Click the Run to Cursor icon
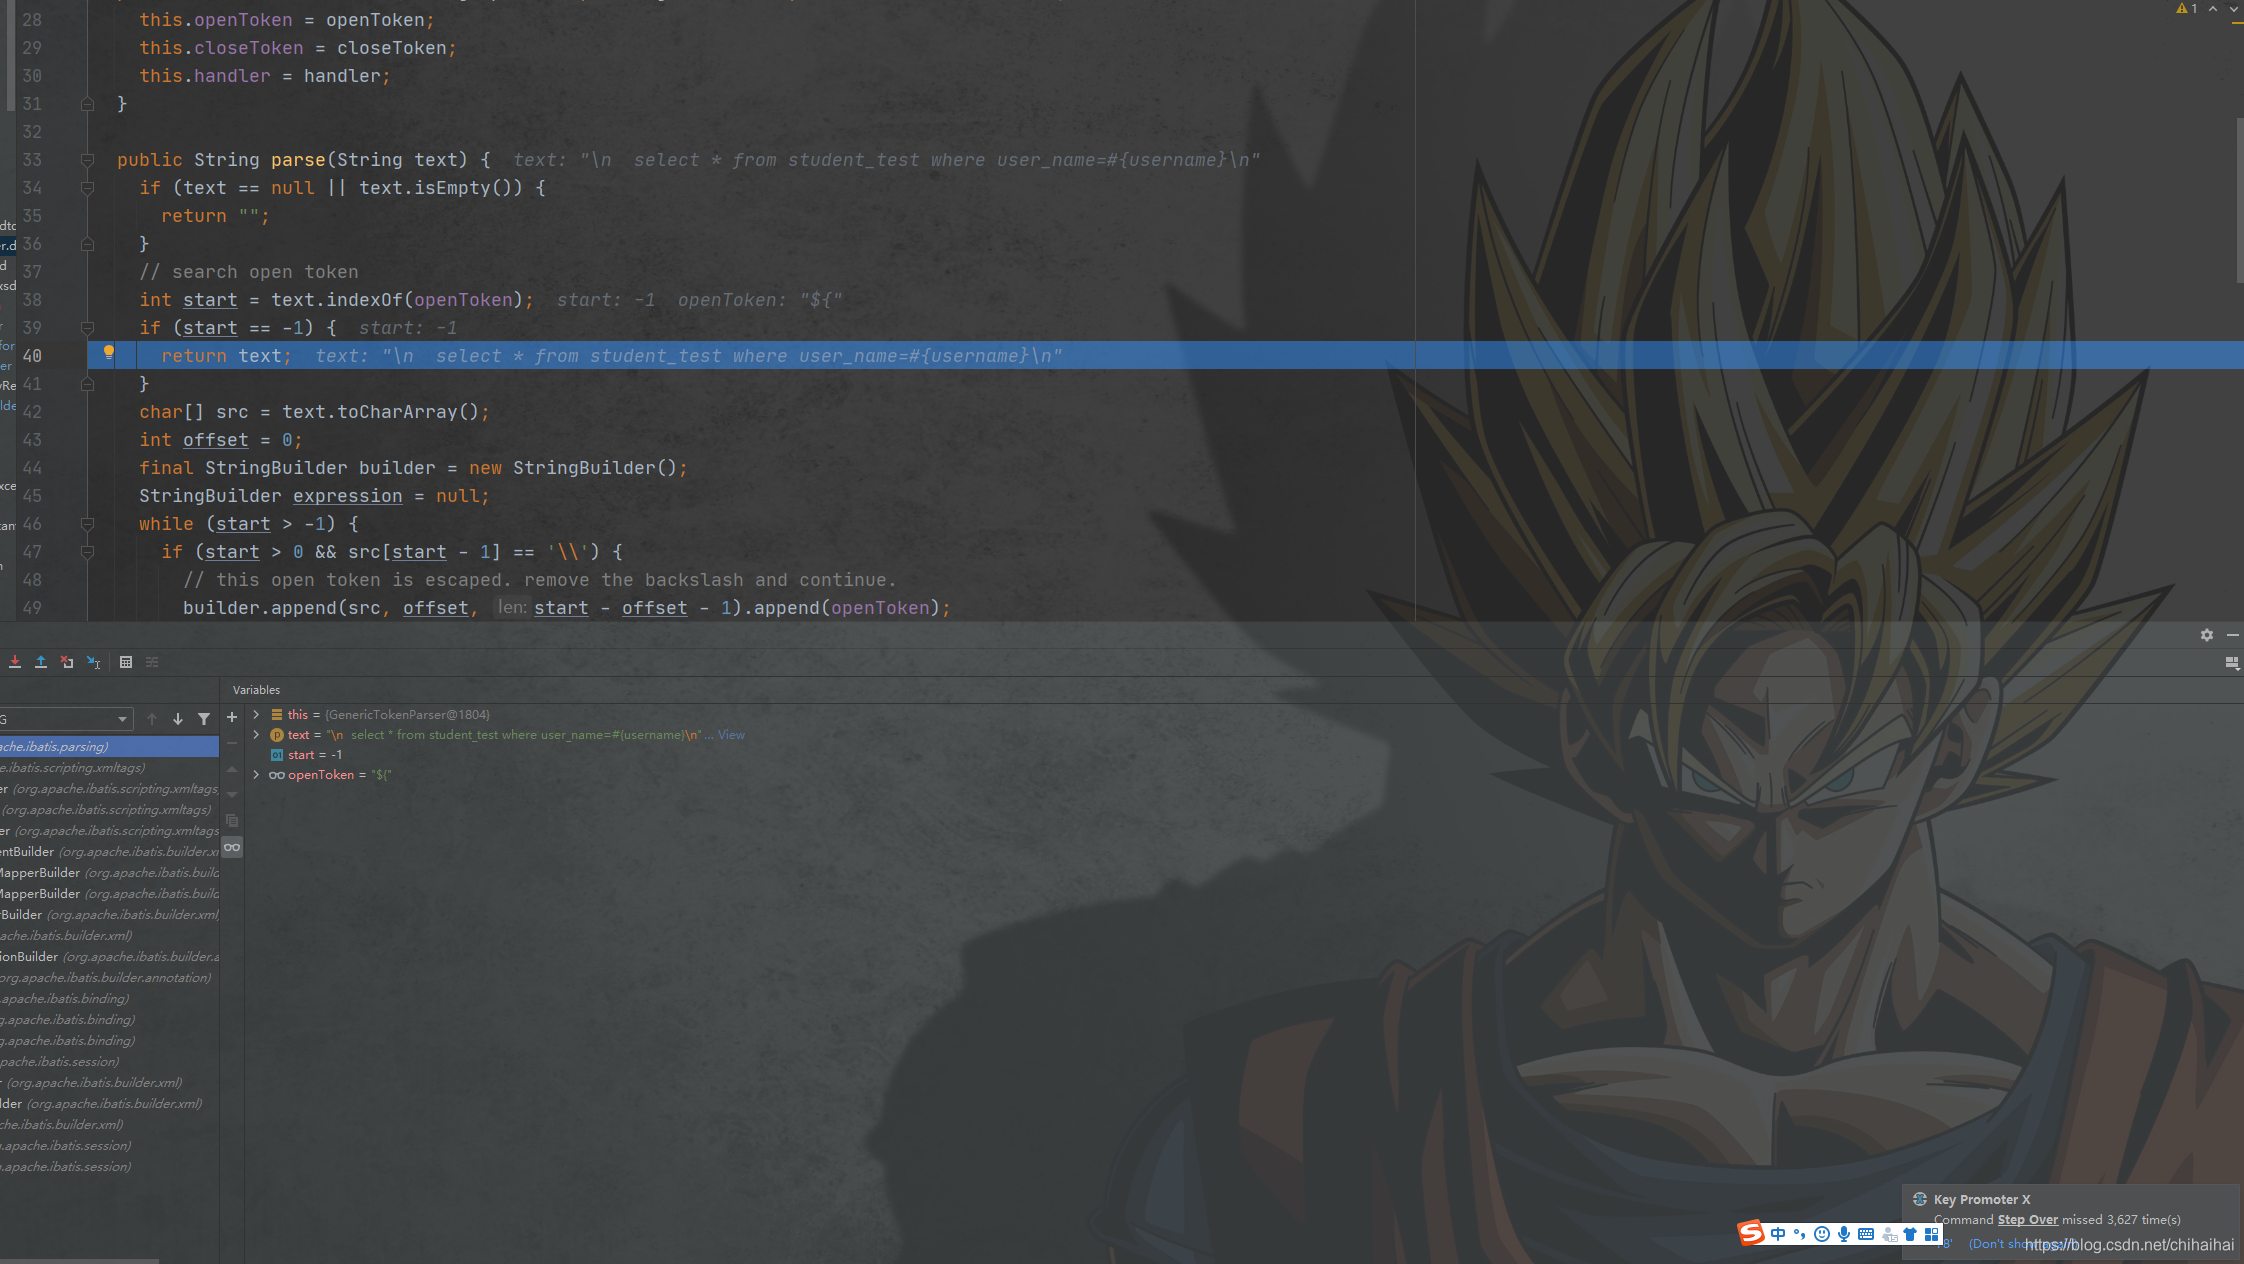The height and width of the screenshot is (1264, 2244). [94, 662]
